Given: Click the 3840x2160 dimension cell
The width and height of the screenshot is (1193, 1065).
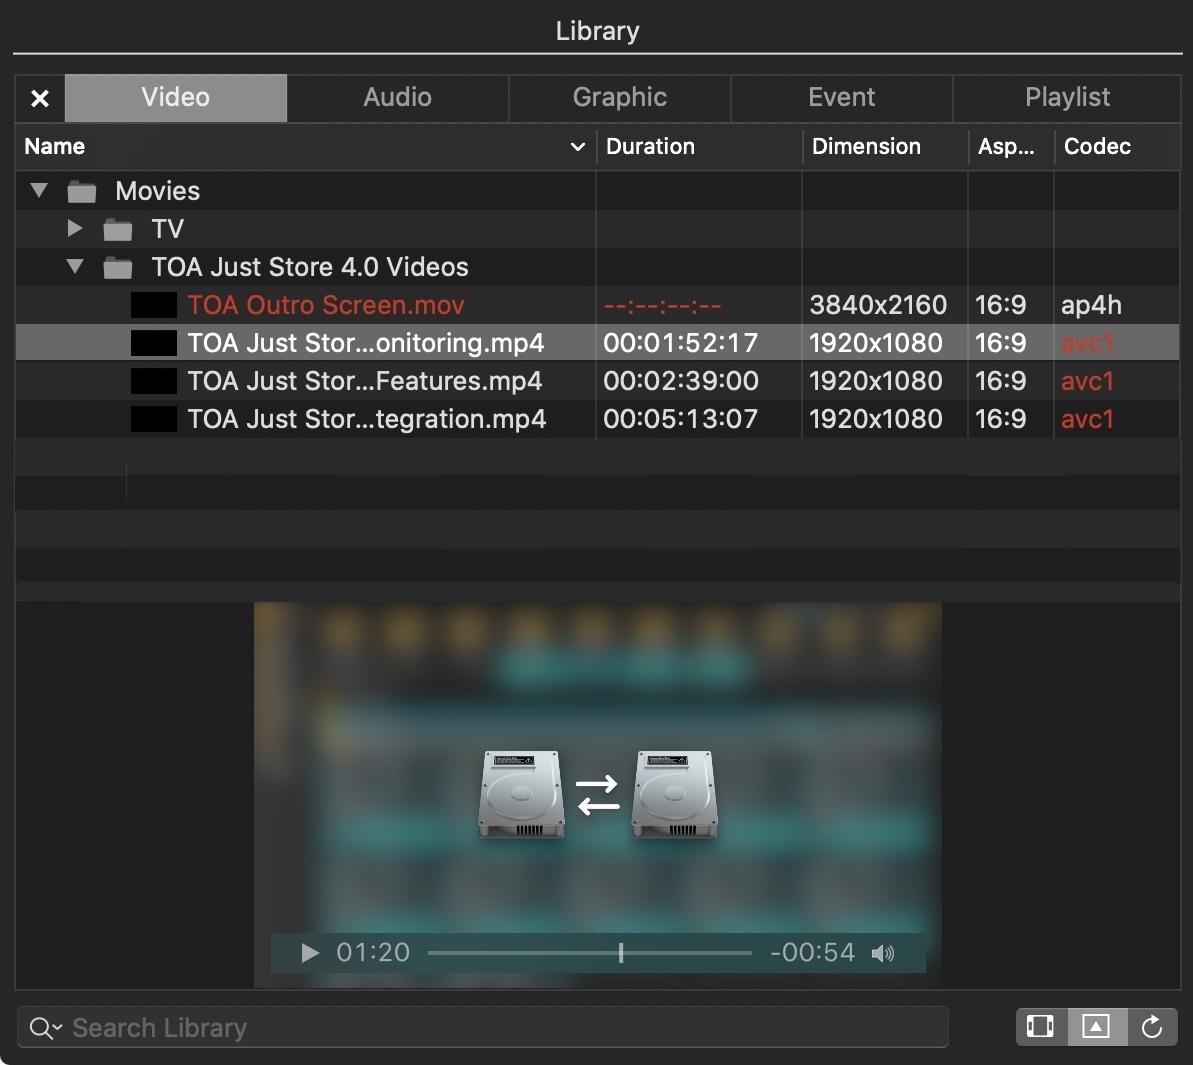Looking at the screenshot, I should coord(878,305).
